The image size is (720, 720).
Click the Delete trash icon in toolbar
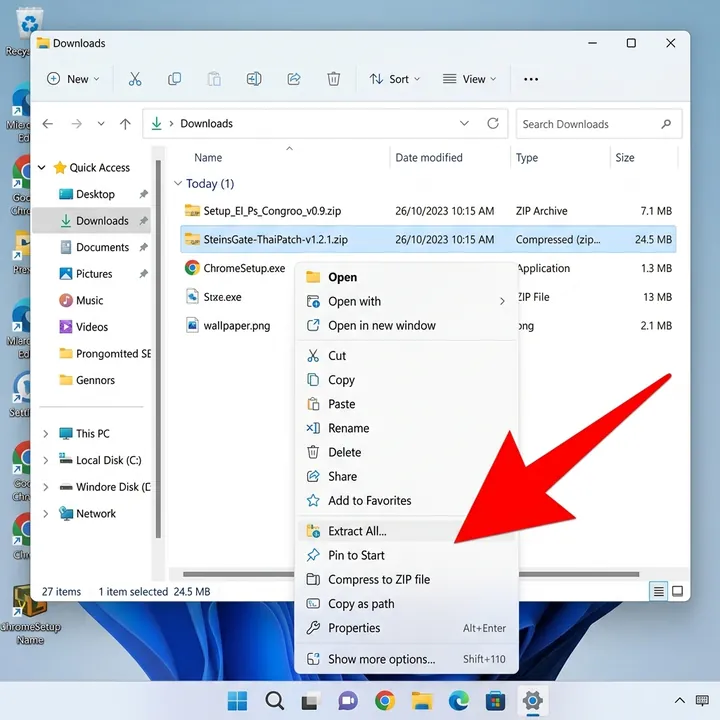pos(333,79)
